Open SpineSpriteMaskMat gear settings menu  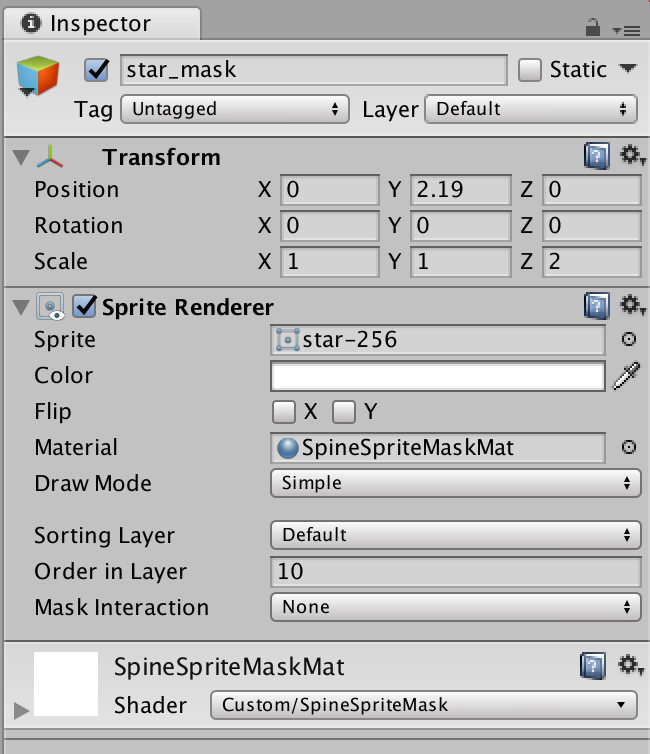tap(630, 666)
